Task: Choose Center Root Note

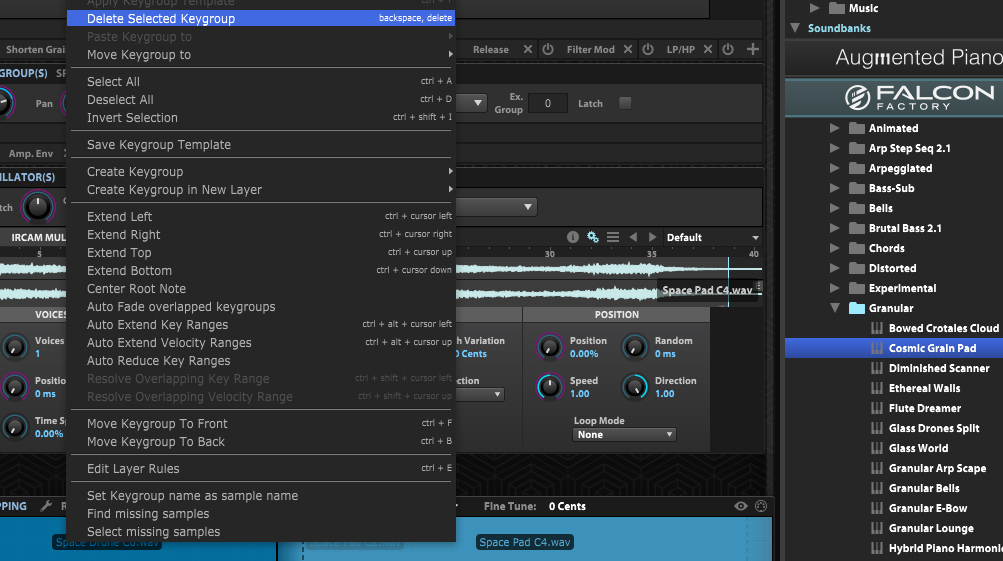Action: click(261, 288)
